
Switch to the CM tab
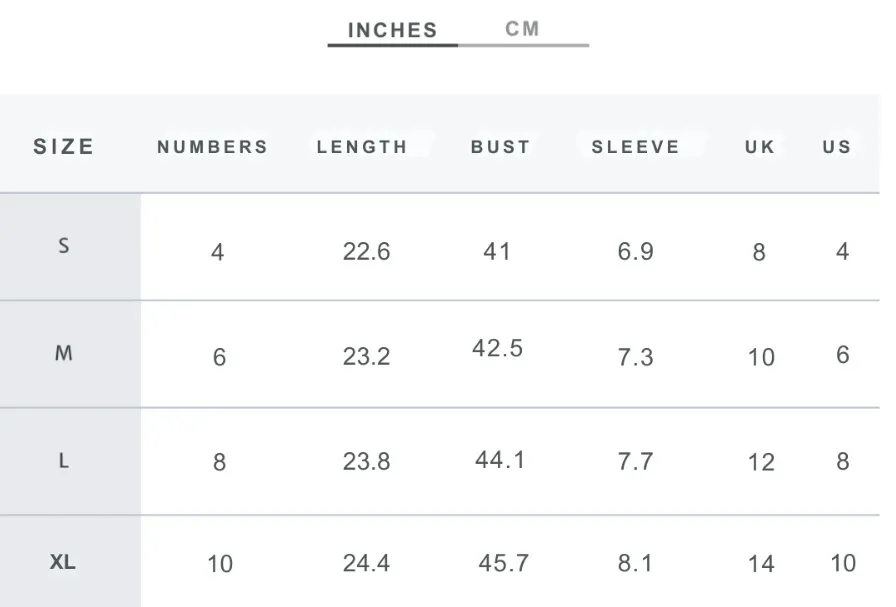tap(522, 29)
